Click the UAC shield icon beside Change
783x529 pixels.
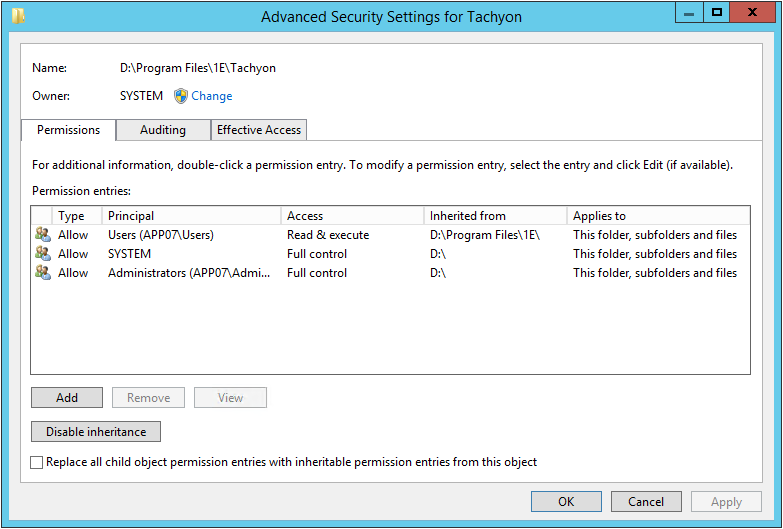click(181, 96)
